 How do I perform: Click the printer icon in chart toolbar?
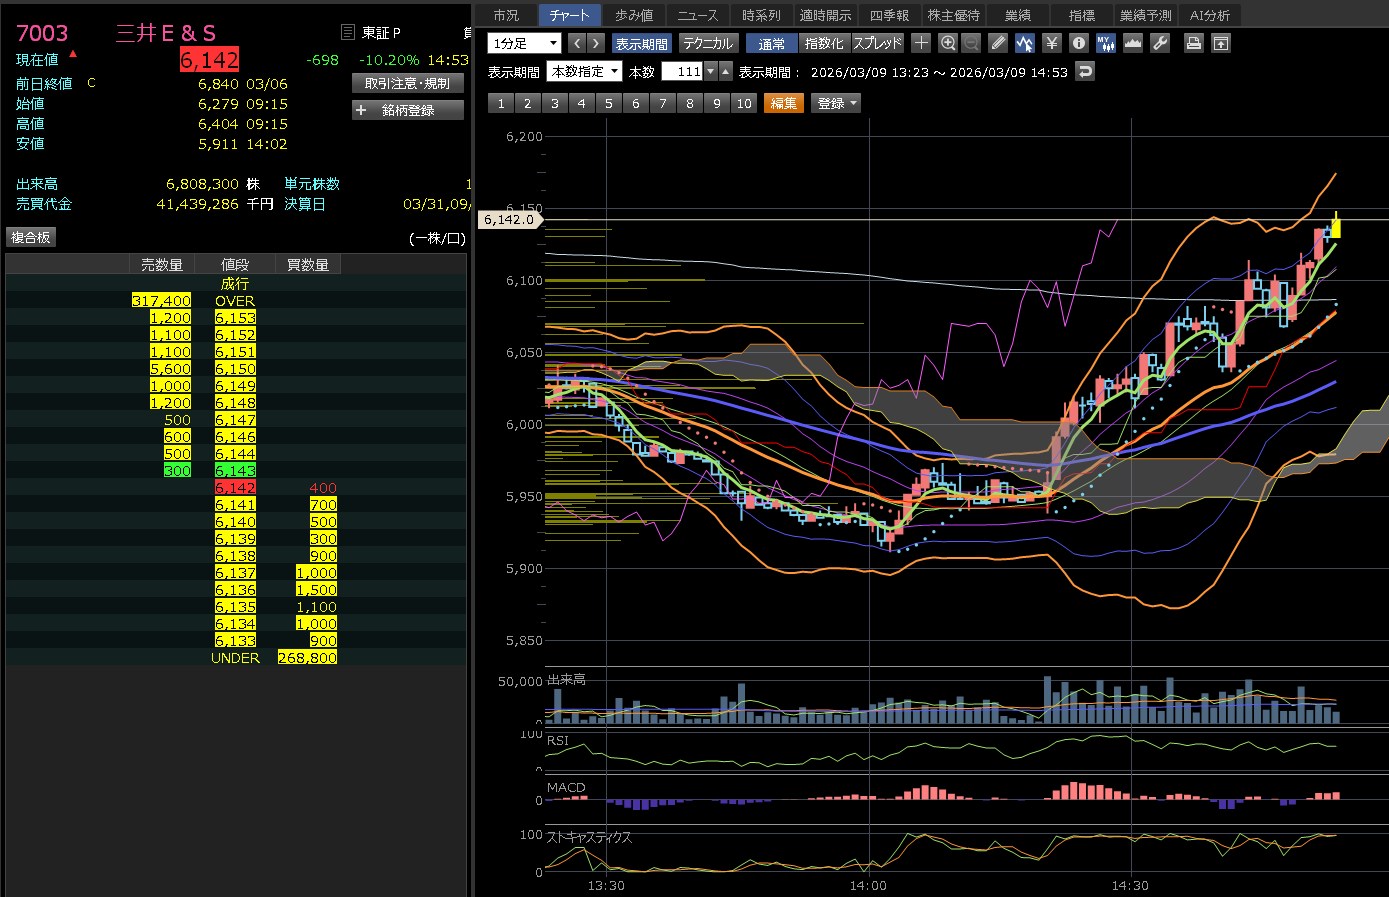point(1193,43)
